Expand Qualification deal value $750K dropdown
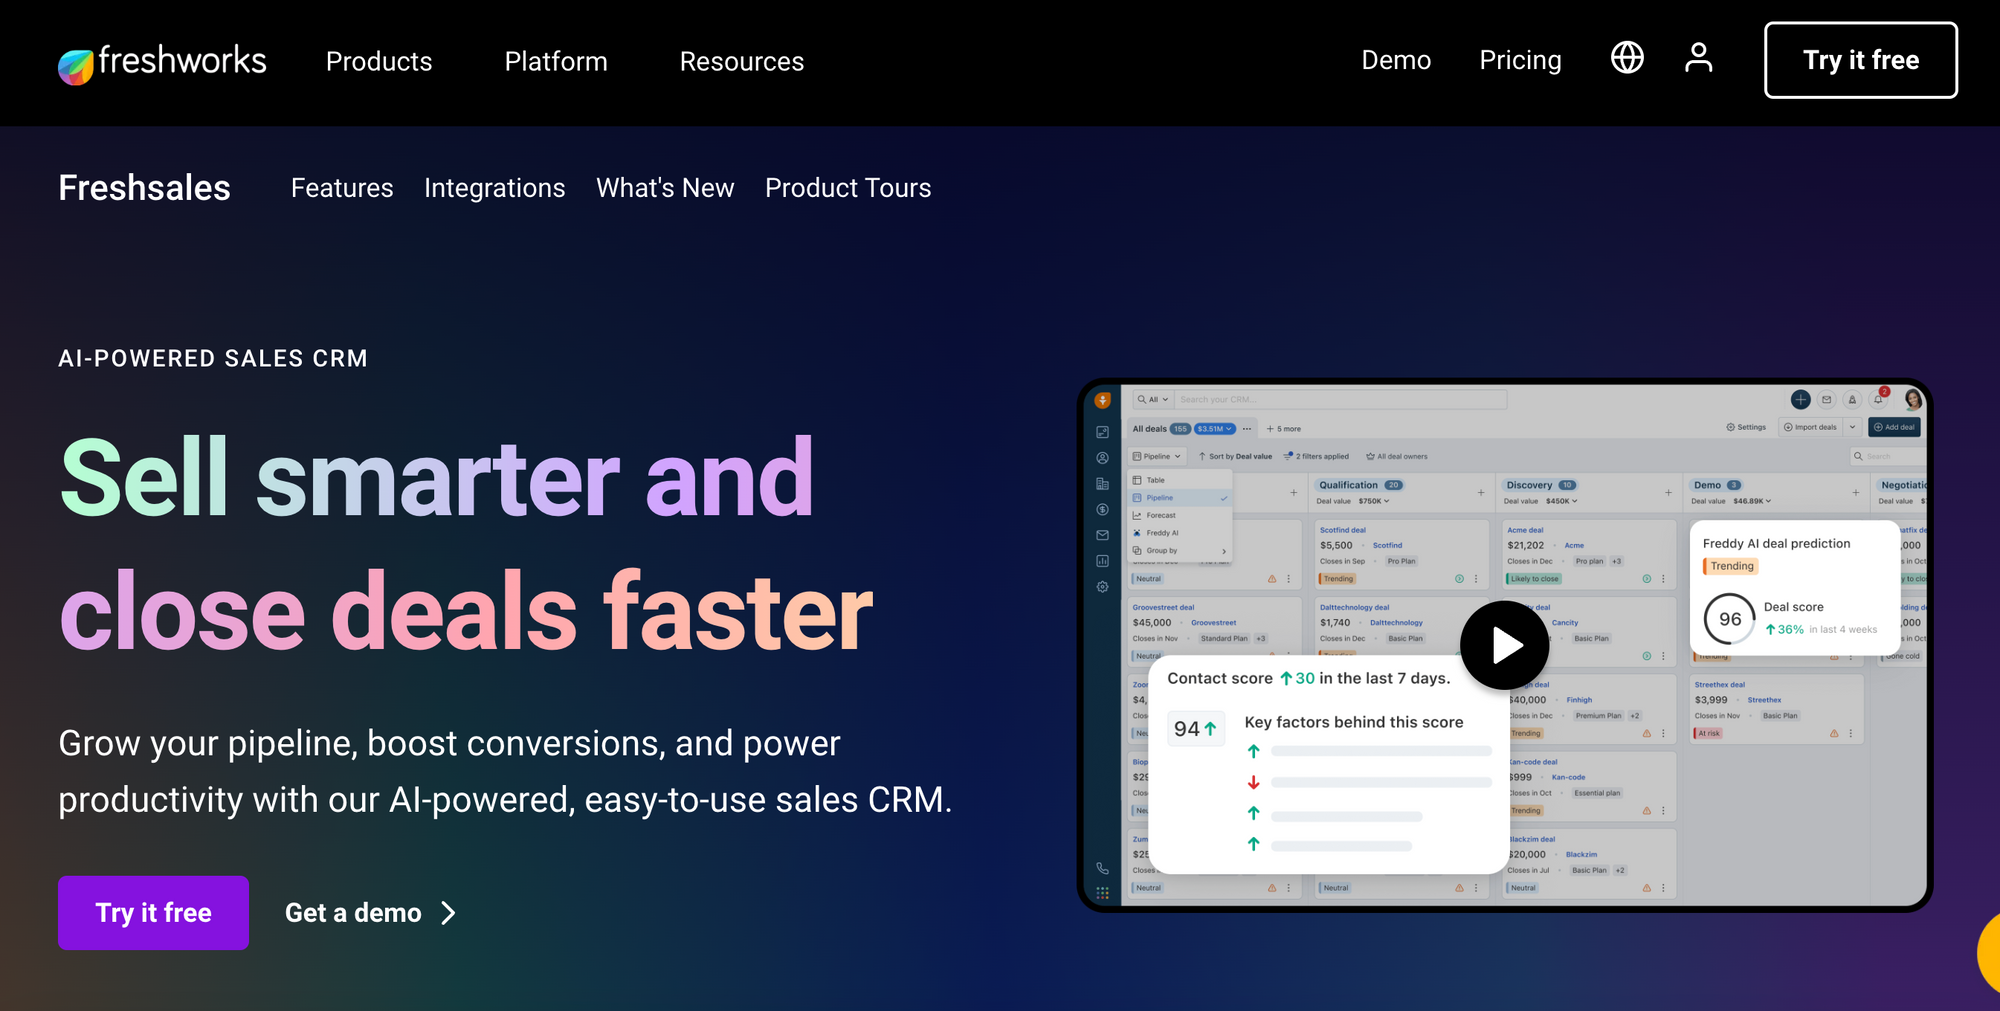2000x1011 pixels. (1374, 501)
